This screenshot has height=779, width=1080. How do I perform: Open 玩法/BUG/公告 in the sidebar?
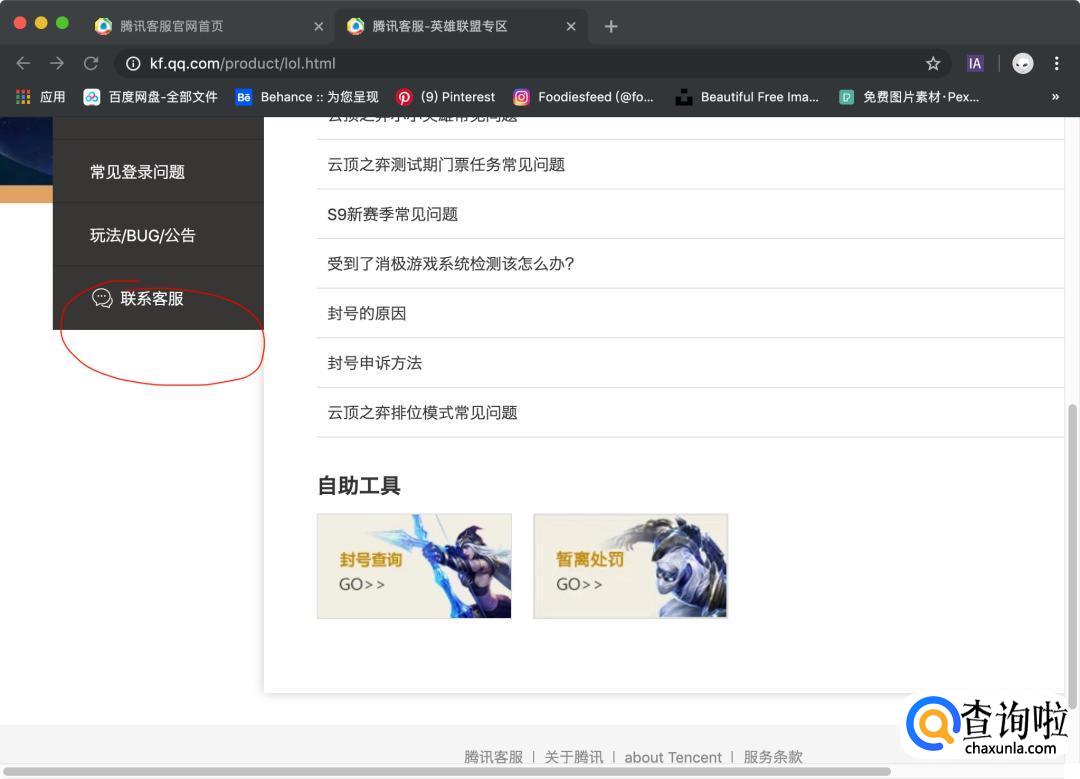click(x=158, y=235)
